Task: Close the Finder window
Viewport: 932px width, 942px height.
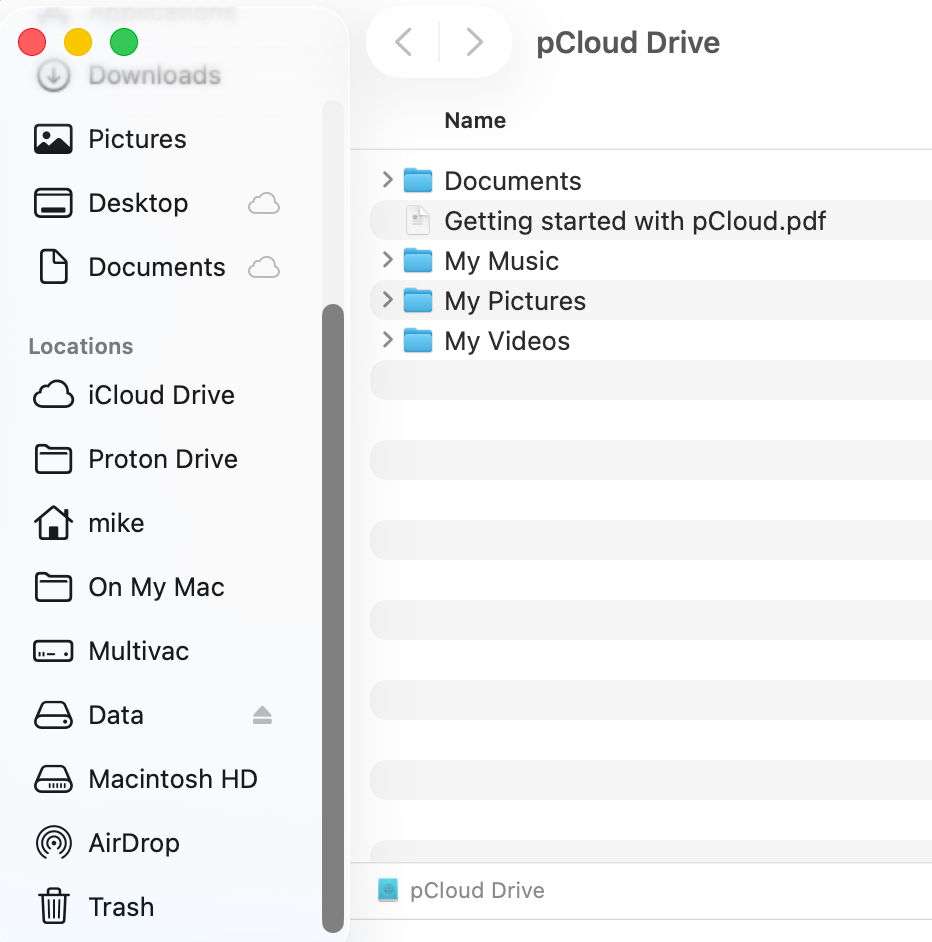Action: pos(32,42)
